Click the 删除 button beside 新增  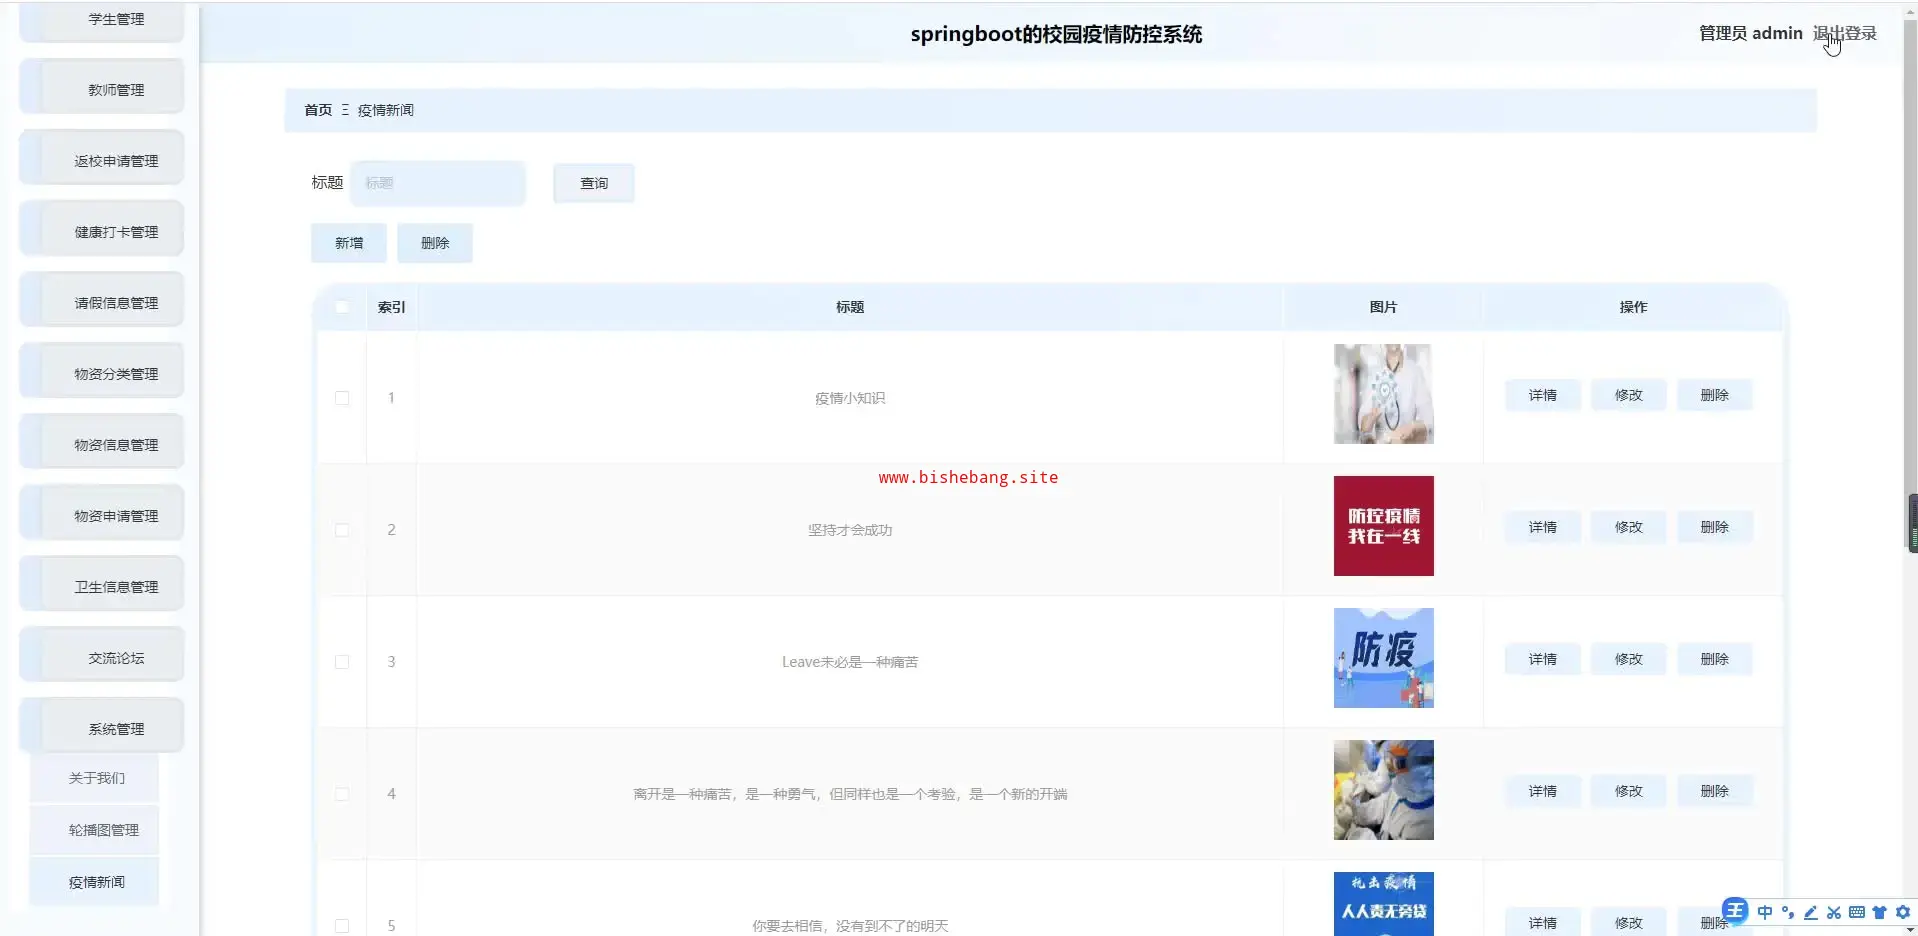click(x=435, y=243)
